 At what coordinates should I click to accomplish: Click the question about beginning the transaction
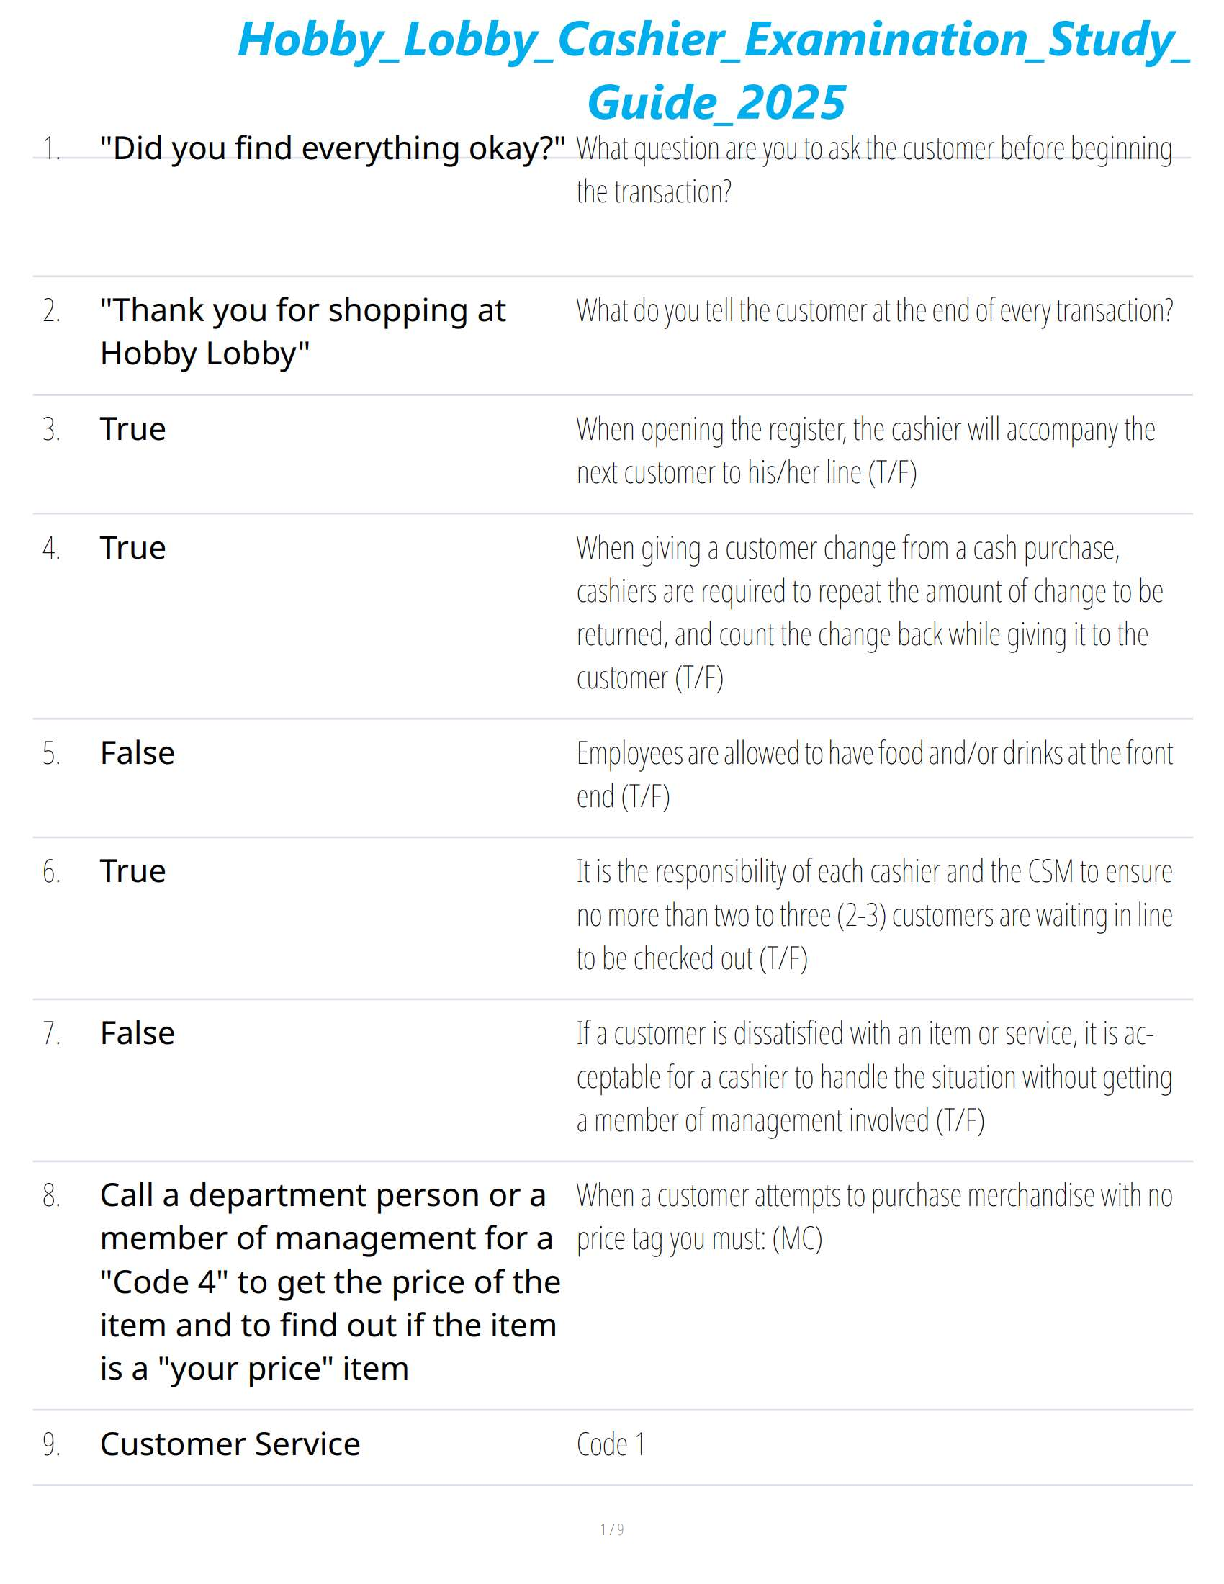coord(873,170)
